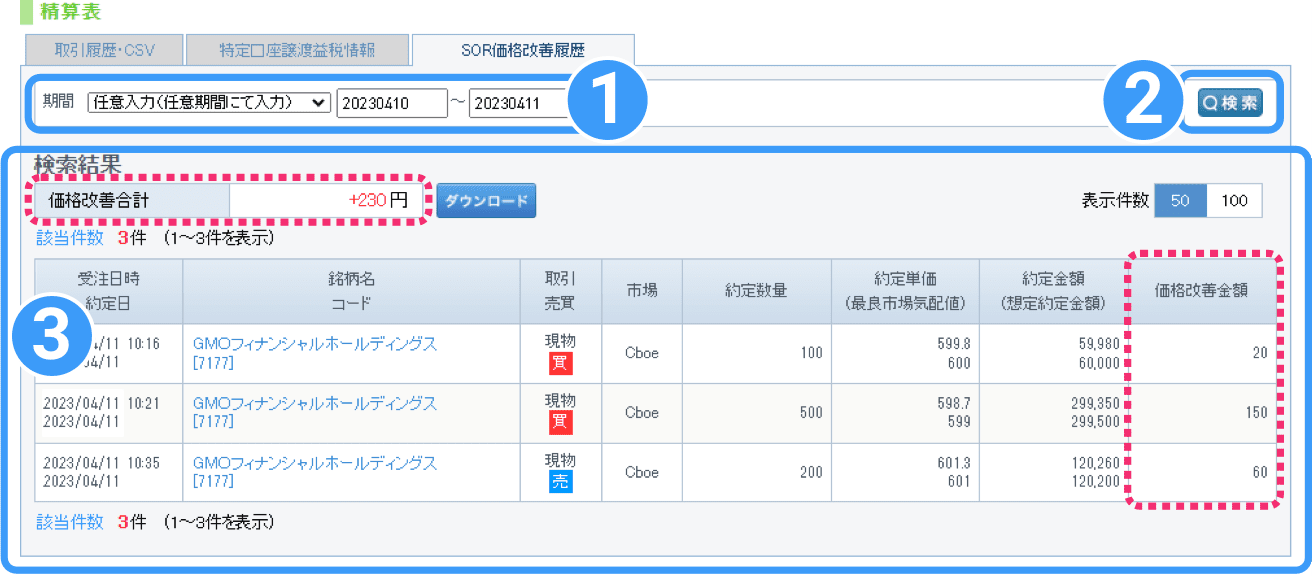Click the red 買 badge in second row
Image resolution: width=1312 pixels, height=576 pixels.
tap(560, 423)
